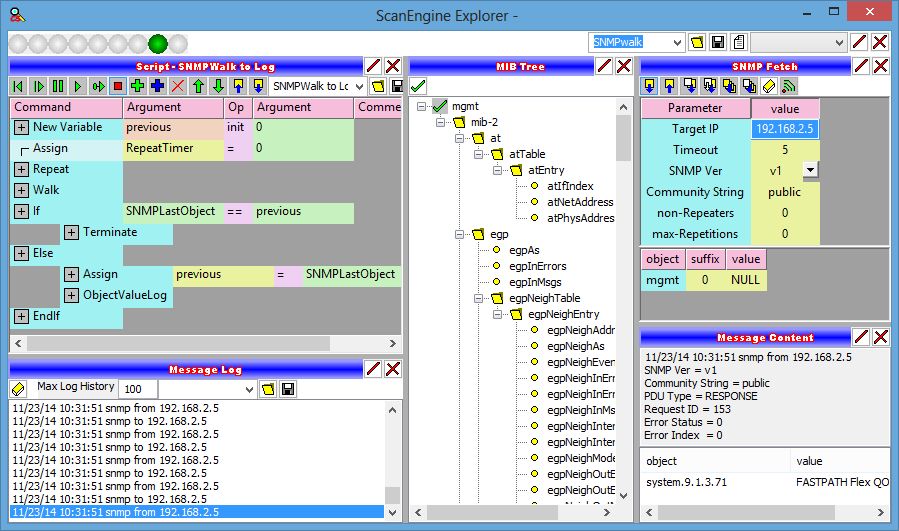
Task: Collapse the egpNeighTable tree node
Action: coord(477,298)
